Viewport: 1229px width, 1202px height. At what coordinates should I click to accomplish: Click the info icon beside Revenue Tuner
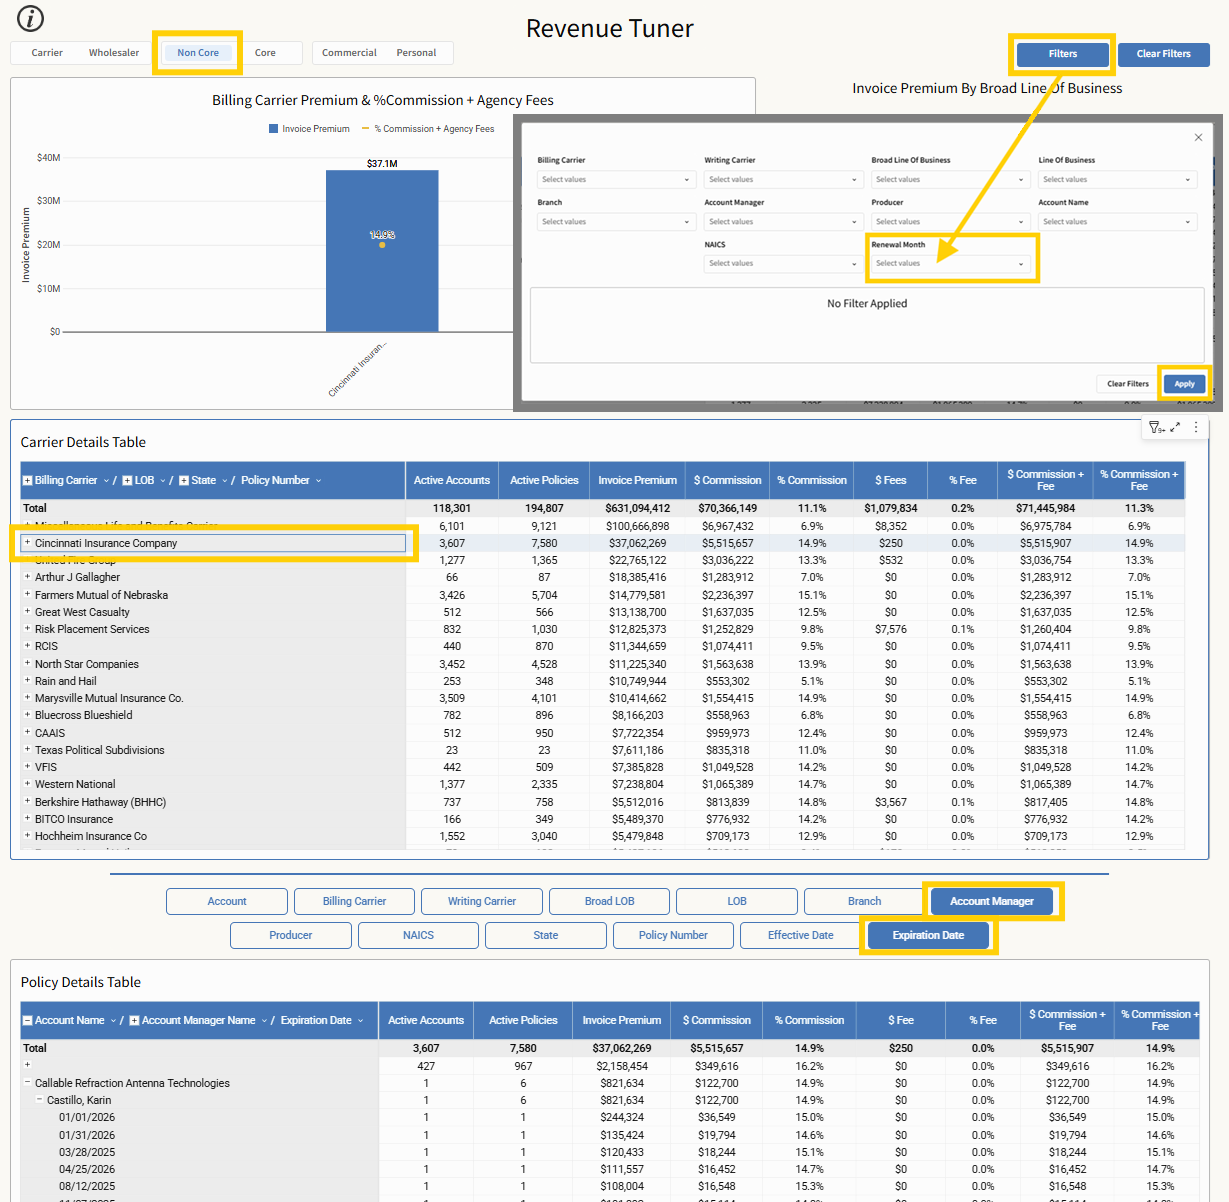click(31, 18)
